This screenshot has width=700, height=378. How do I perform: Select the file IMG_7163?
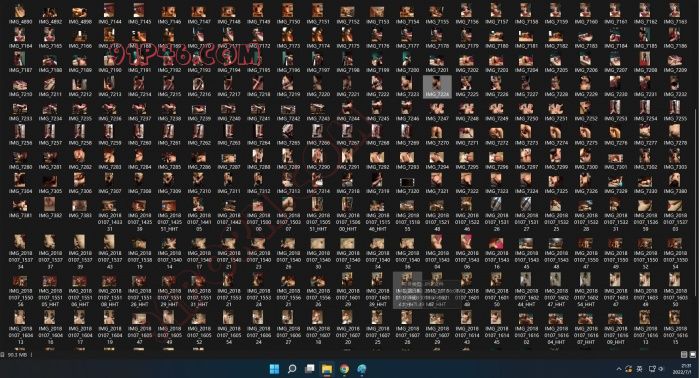coord(675,13)
